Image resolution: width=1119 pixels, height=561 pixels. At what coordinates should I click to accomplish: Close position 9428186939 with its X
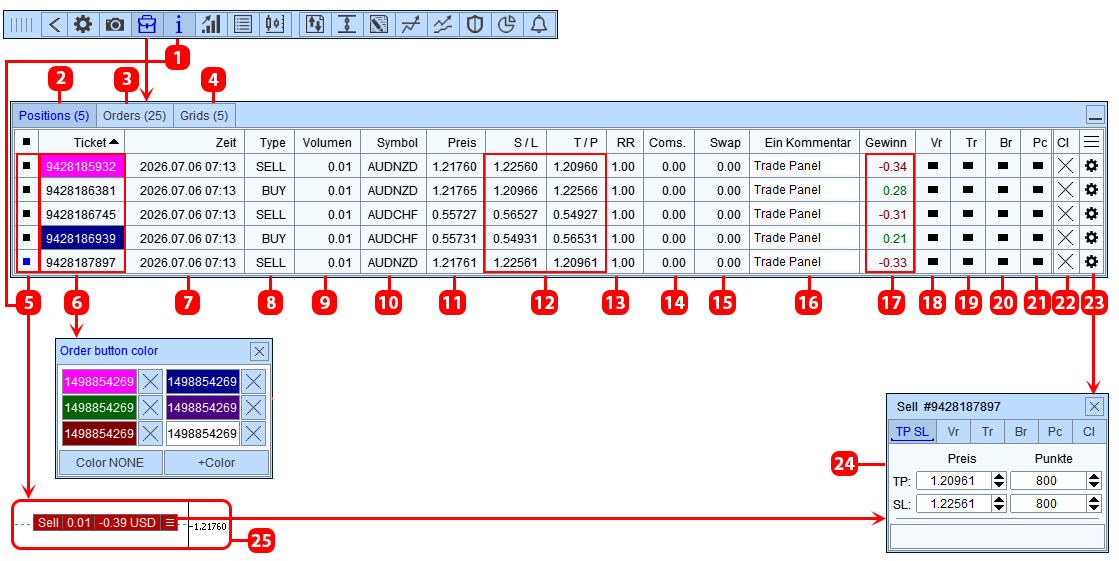(1065, 238)
